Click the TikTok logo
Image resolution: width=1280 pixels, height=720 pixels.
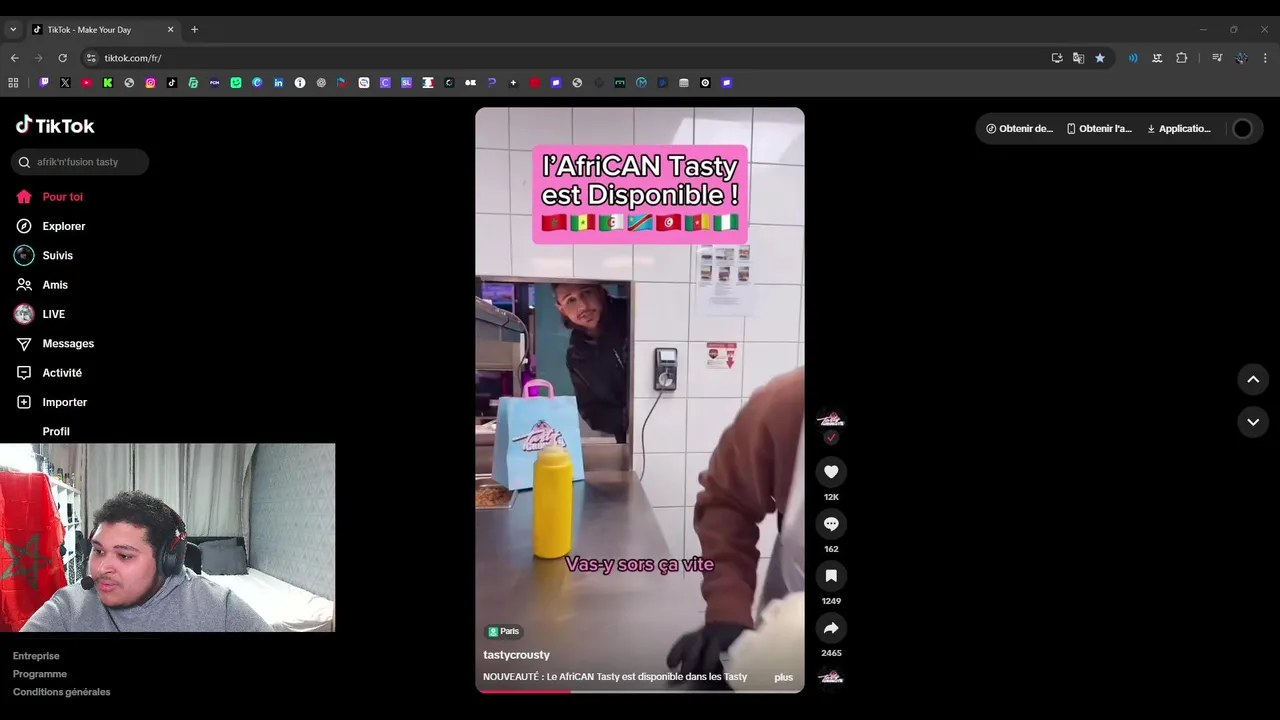[x=55, y=125]
